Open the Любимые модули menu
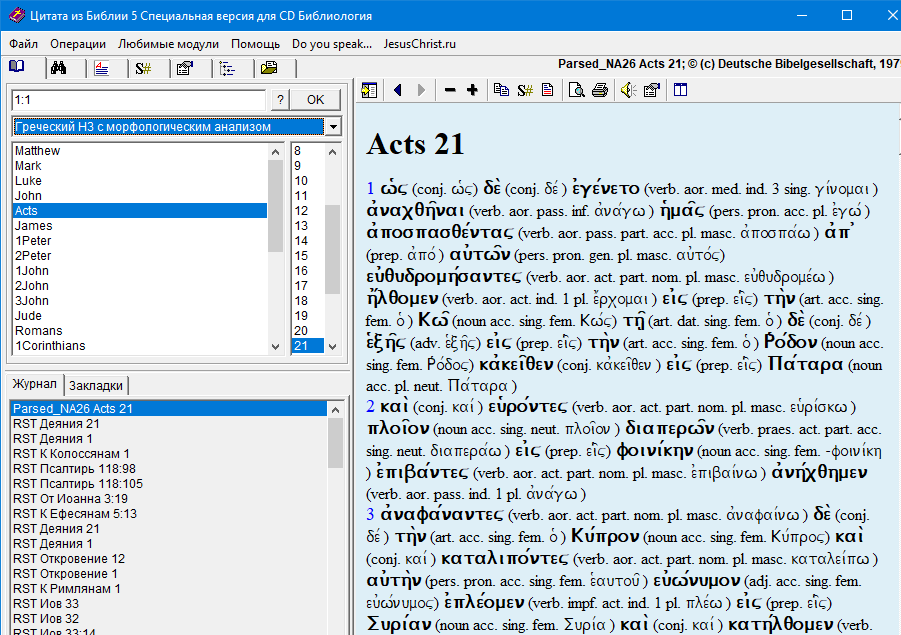The width and height of the screenshot is (901, 635). pos(168,44)
